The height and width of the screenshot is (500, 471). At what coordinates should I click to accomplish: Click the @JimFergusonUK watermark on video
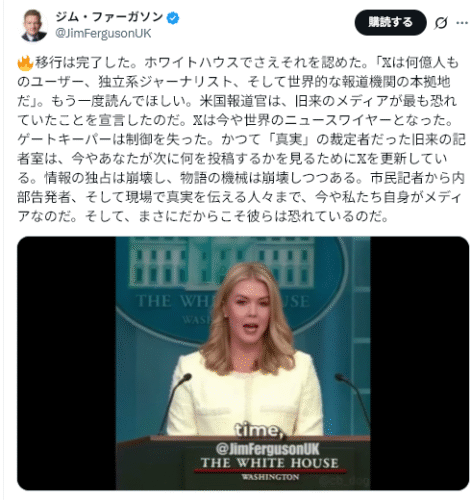pyautogui.click(x=268, y=449)
